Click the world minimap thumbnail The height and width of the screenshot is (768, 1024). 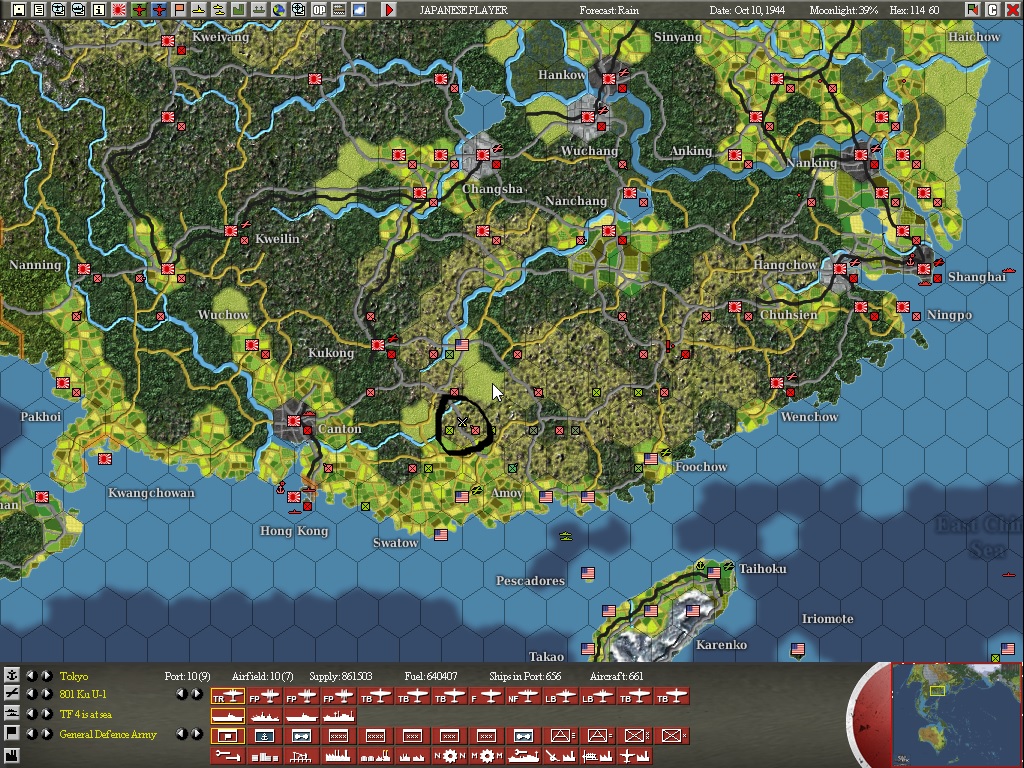[955, 714]
